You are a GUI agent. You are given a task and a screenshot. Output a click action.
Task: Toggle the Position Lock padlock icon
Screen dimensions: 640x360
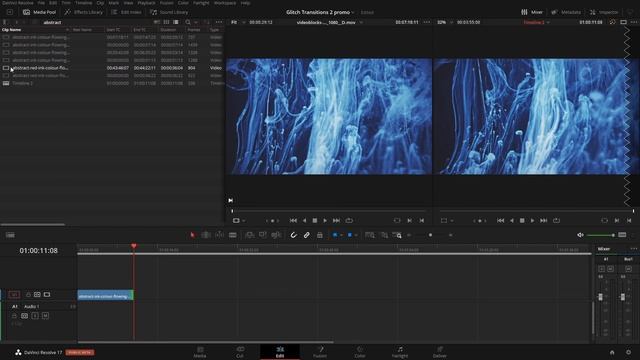click(x=320, y=235)
